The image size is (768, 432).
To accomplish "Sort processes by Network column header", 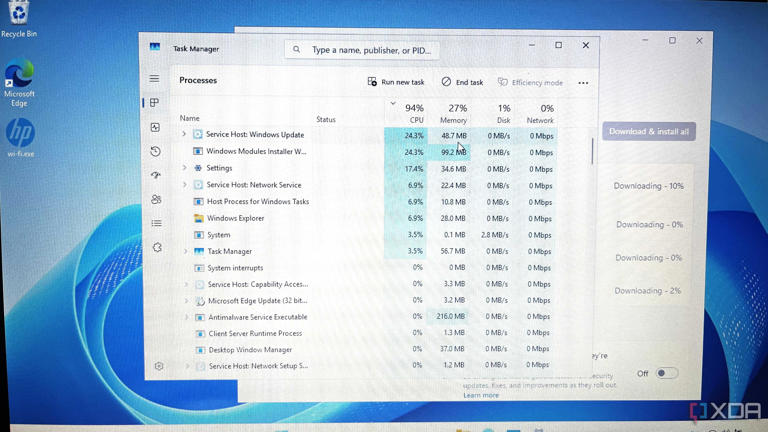I will tap(540, 114).
